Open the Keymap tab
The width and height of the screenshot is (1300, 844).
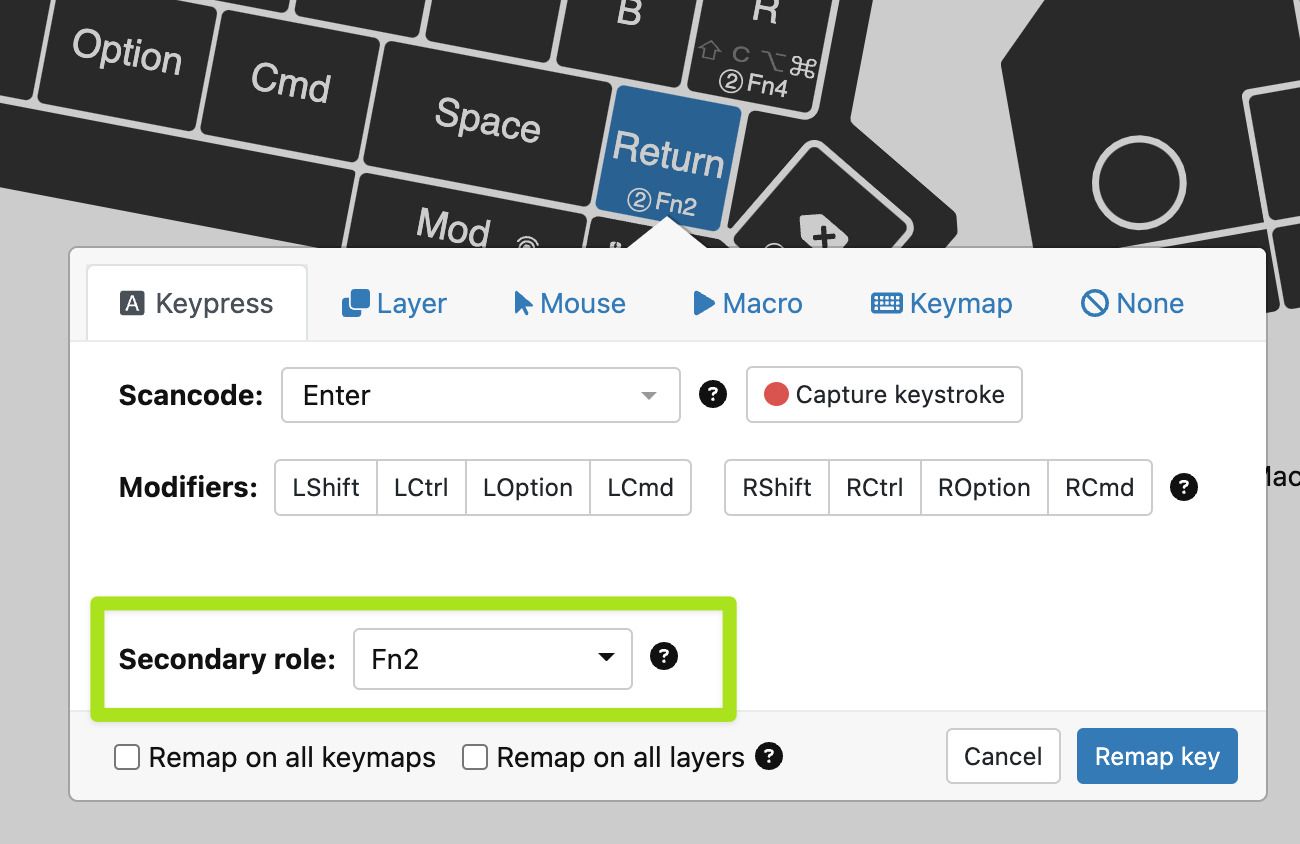click(942, 303)
